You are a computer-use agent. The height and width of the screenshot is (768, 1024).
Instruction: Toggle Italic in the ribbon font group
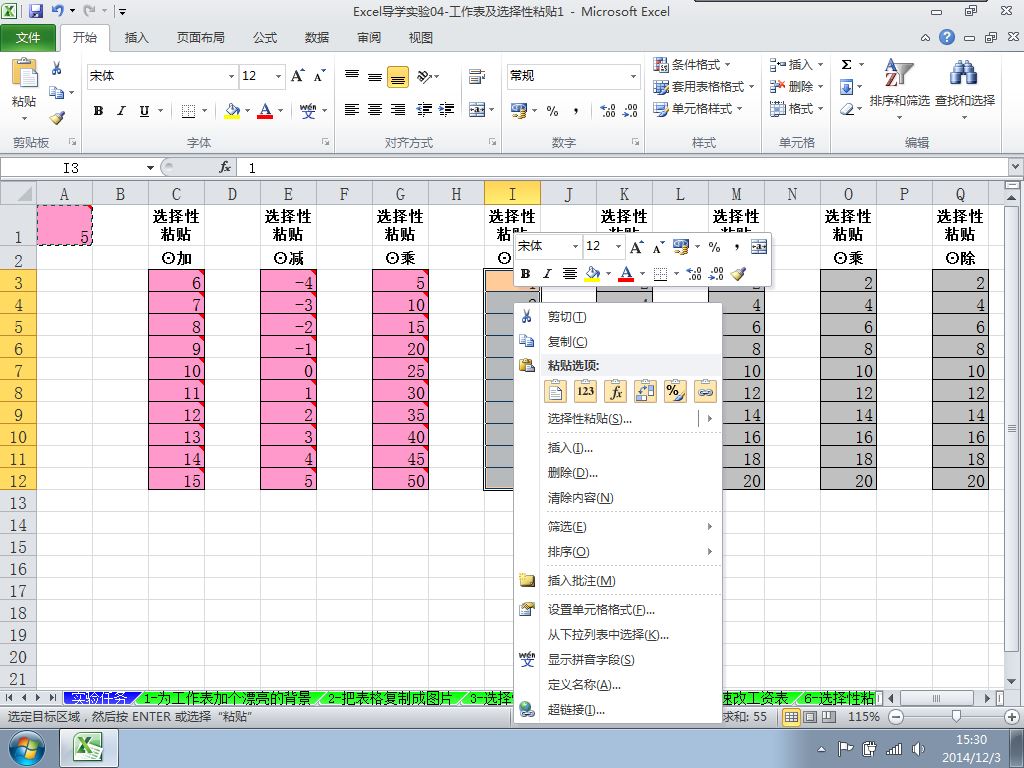point(121,110)
